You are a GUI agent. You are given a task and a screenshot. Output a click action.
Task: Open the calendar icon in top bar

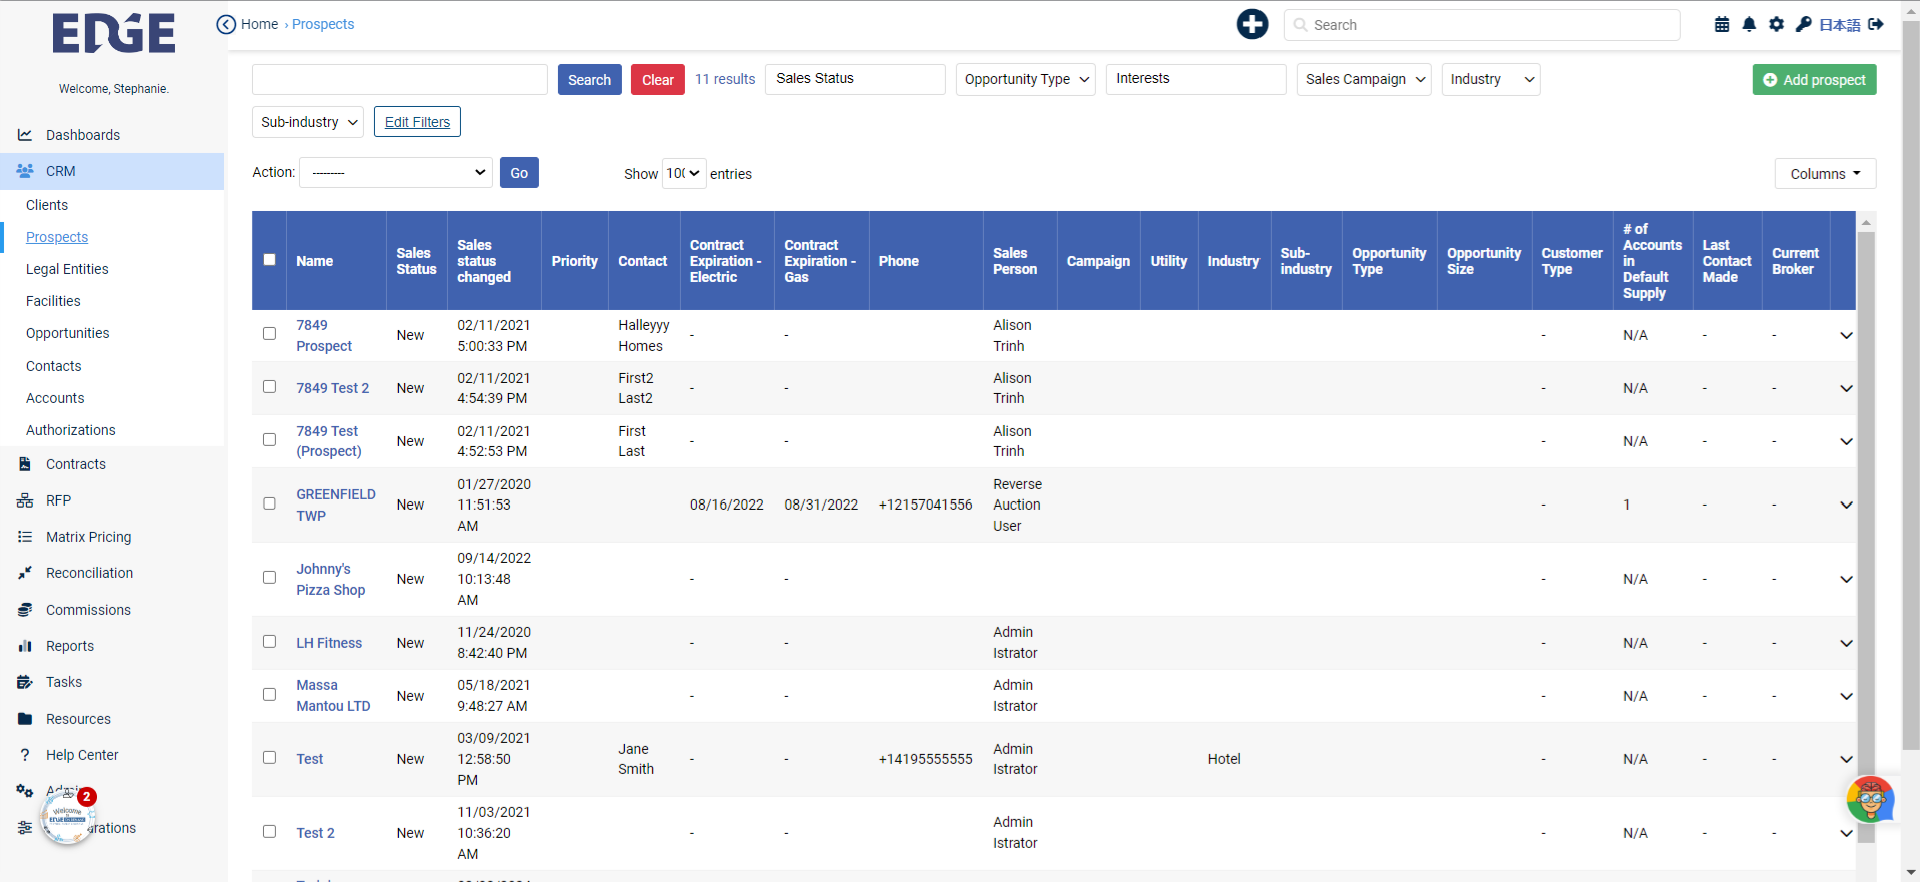coord(1722,25)
